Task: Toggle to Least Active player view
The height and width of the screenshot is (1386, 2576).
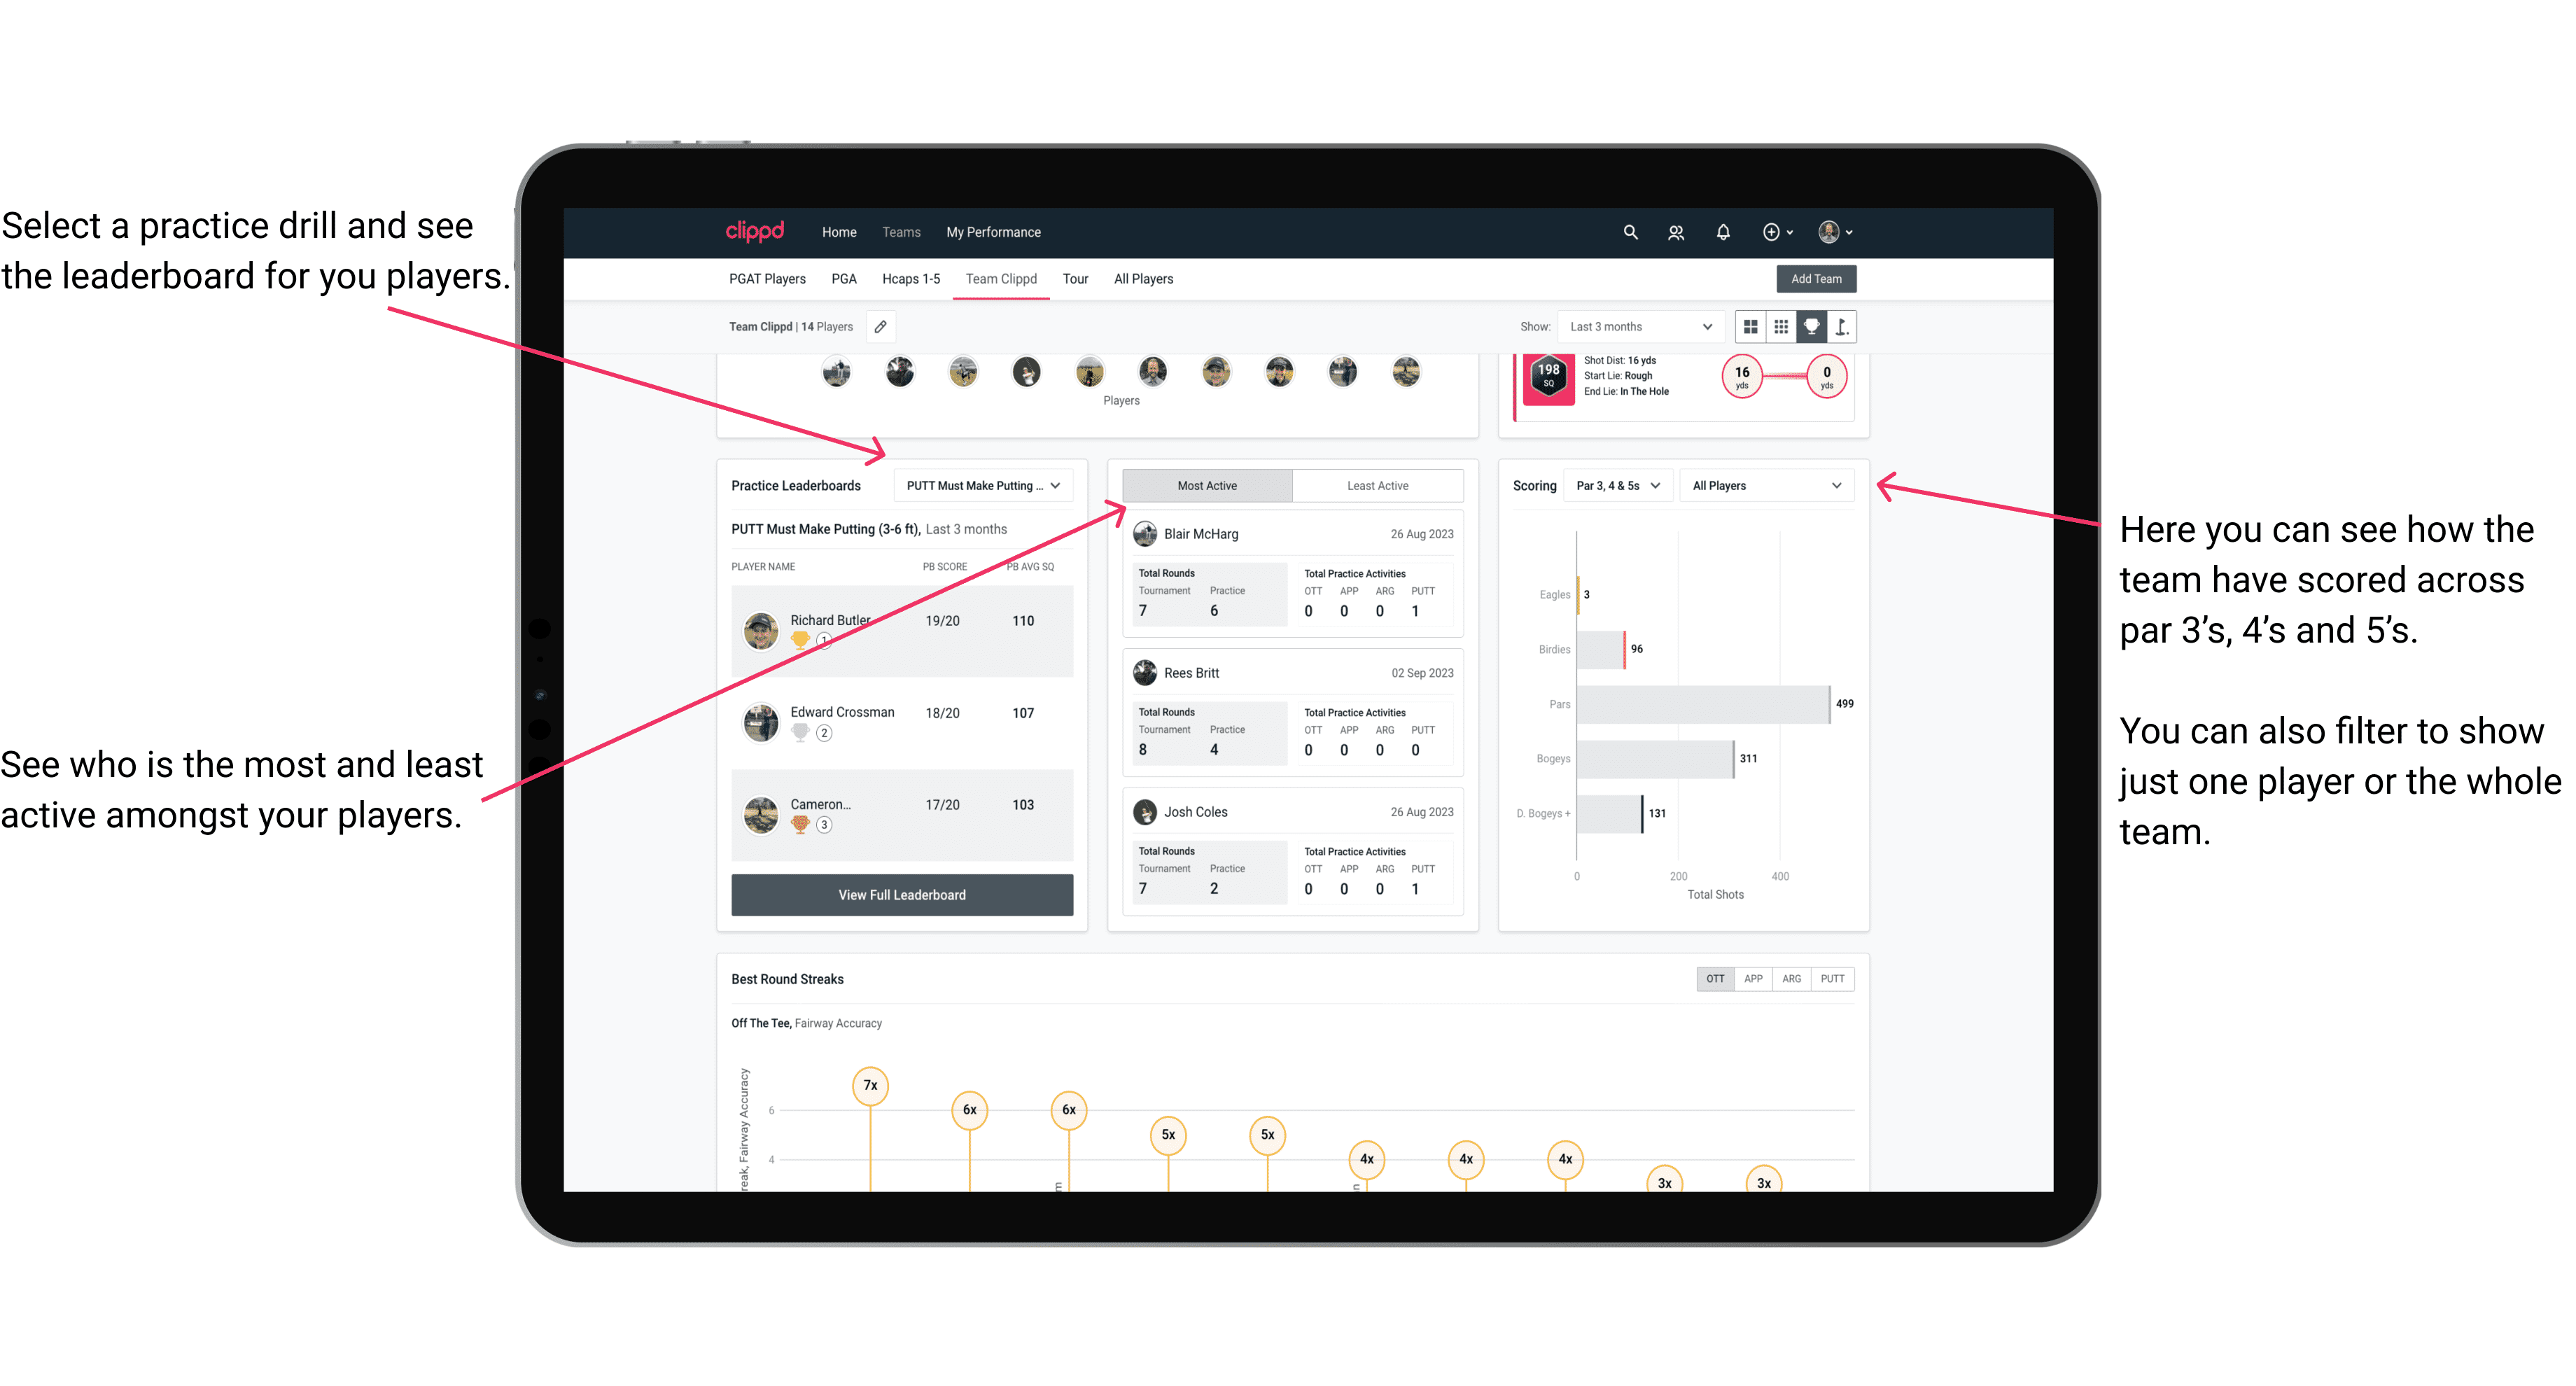Action: [1378, 486]
